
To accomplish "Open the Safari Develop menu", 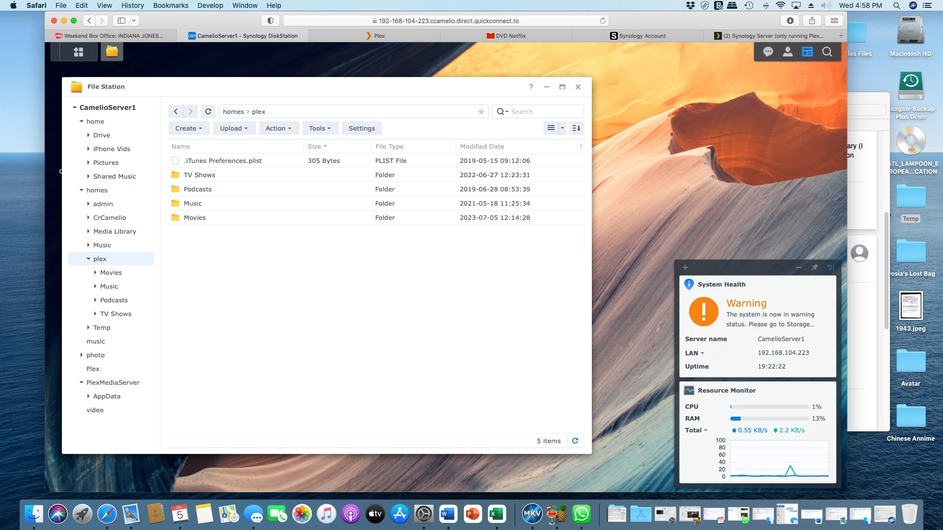I will click(210, 5).
